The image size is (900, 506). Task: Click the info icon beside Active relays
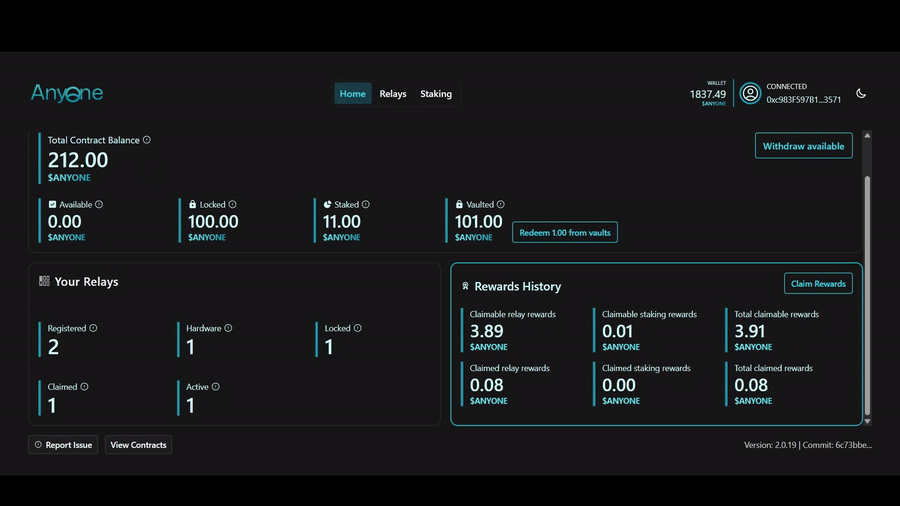coord(216,387)
